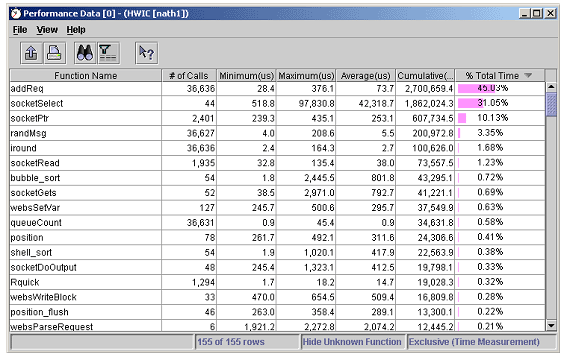
Task: Click Exclusive (Time Measurement) status button
Action: tap(474, 342)
